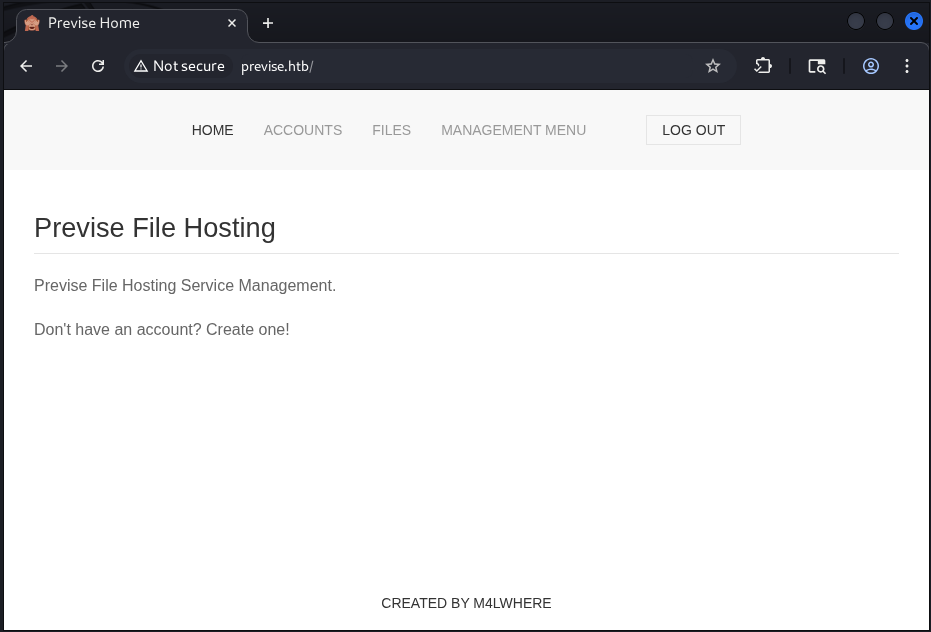Select the HOME navigation item
This screenshot has height=632, width=931.
click(x=212, y=130)
